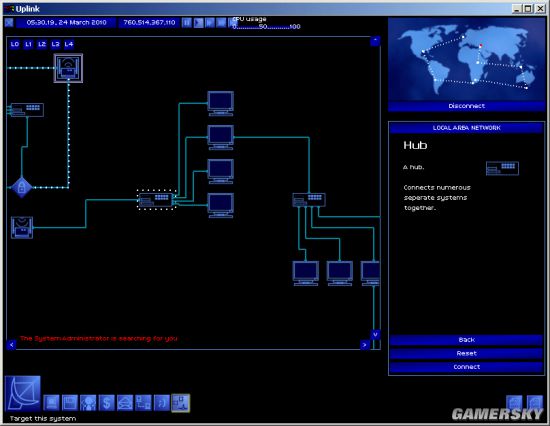Open the satellite dish software menu
Screen dimensions: 550x426
tap(23, 393)
